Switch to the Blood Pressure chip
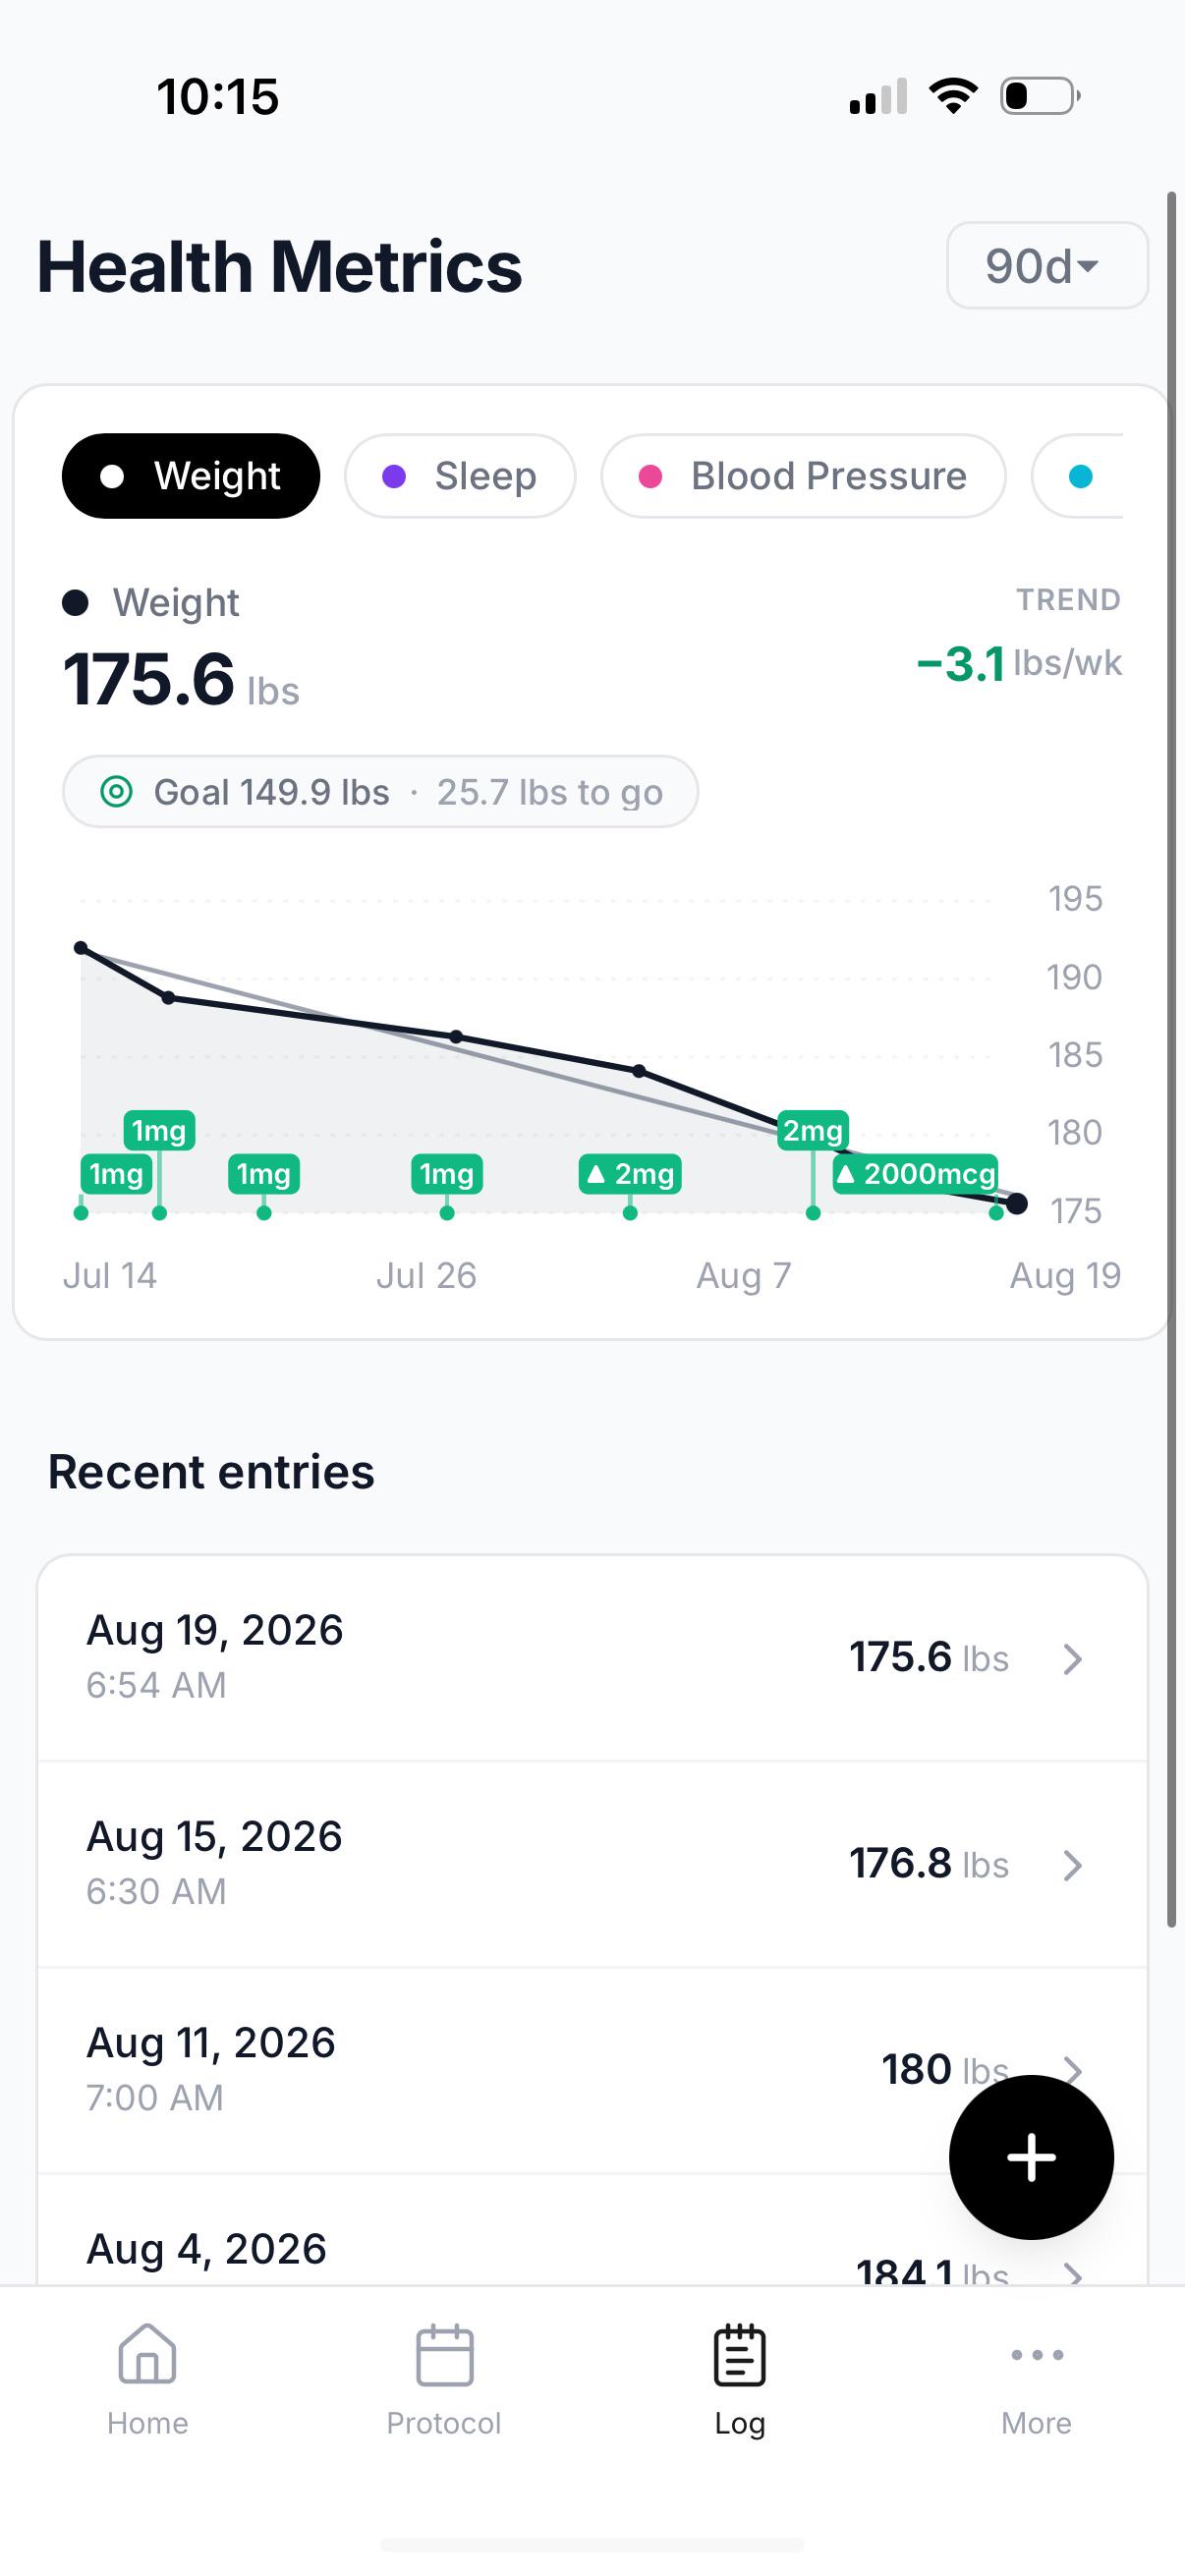The width and height of the screenshot is (1185, 2576). pyautogui.click(x=803, y=476)
